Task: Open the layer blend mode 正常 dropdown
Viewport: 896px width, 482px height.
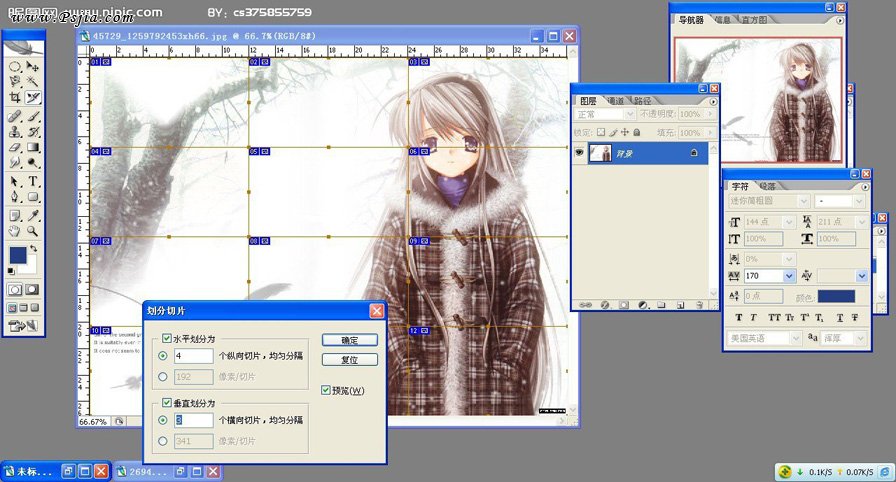Action: coord(605,114)
